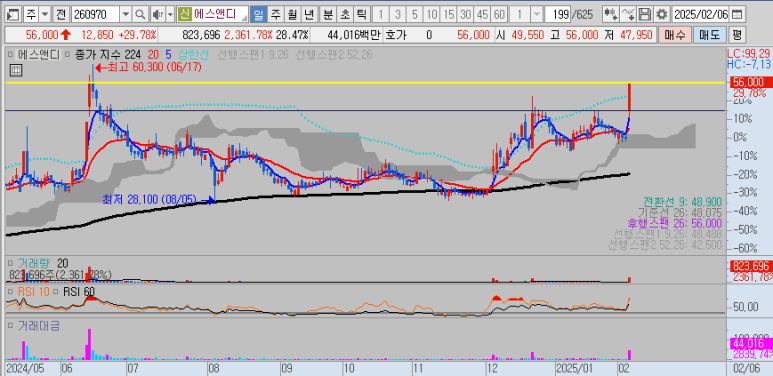Select the minute (분) chart tab

click(x=327, y=14)
